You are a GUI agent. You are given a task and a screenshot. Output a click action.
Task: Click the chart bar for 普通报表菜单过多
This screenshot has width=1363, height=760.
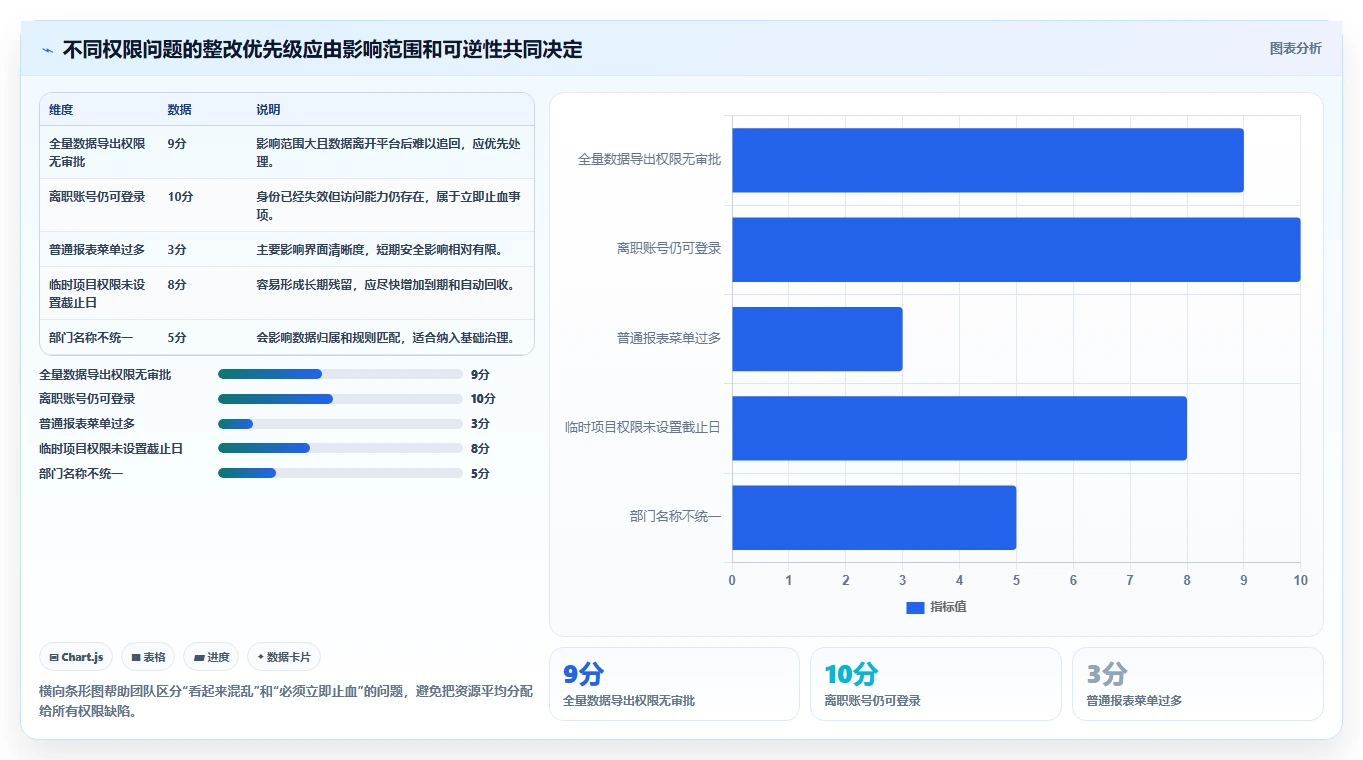click(x=817, y=339)
